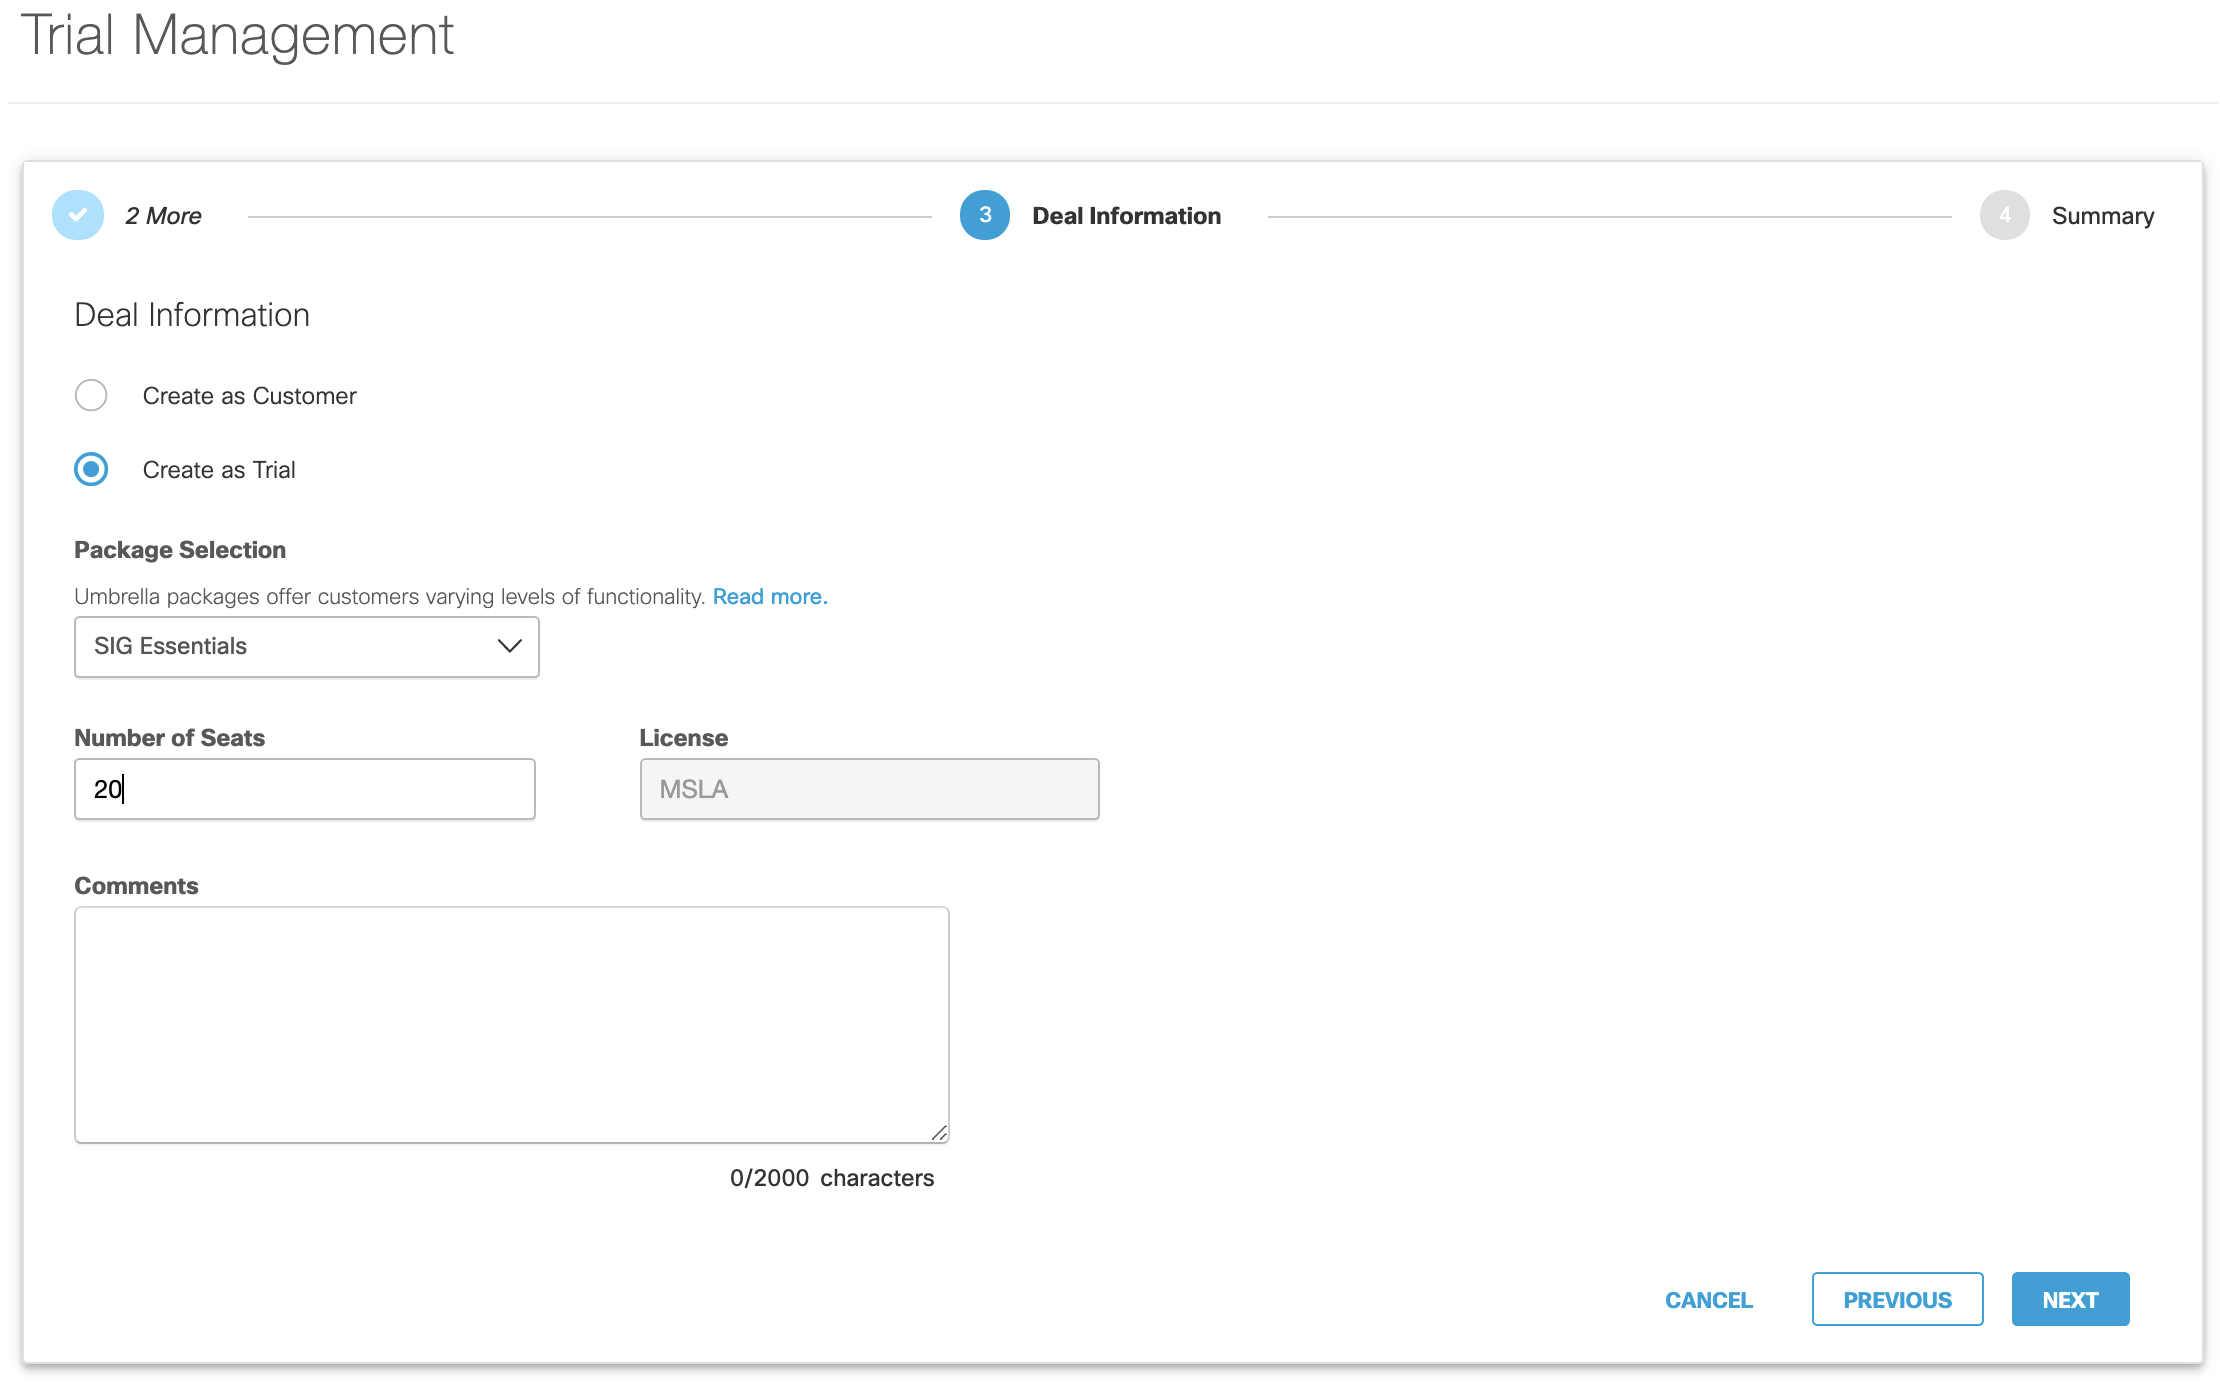The image size is (2220, 1388).
Task: Click the CANCEL button
Action: click(x=1708, y=1299)
